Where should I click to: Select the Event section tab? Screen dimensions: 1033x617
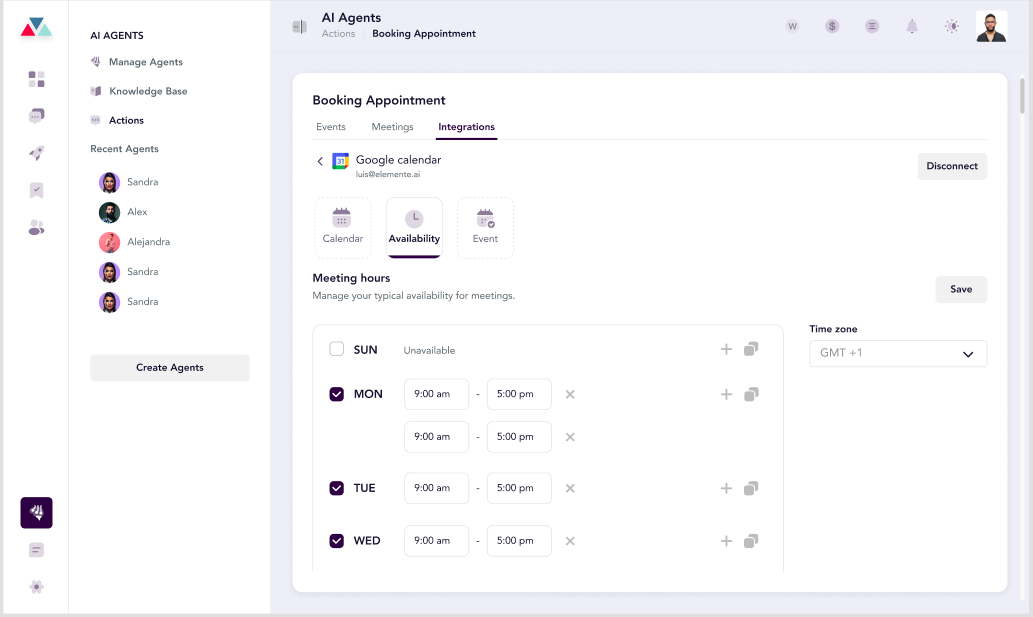coord(485,228)
